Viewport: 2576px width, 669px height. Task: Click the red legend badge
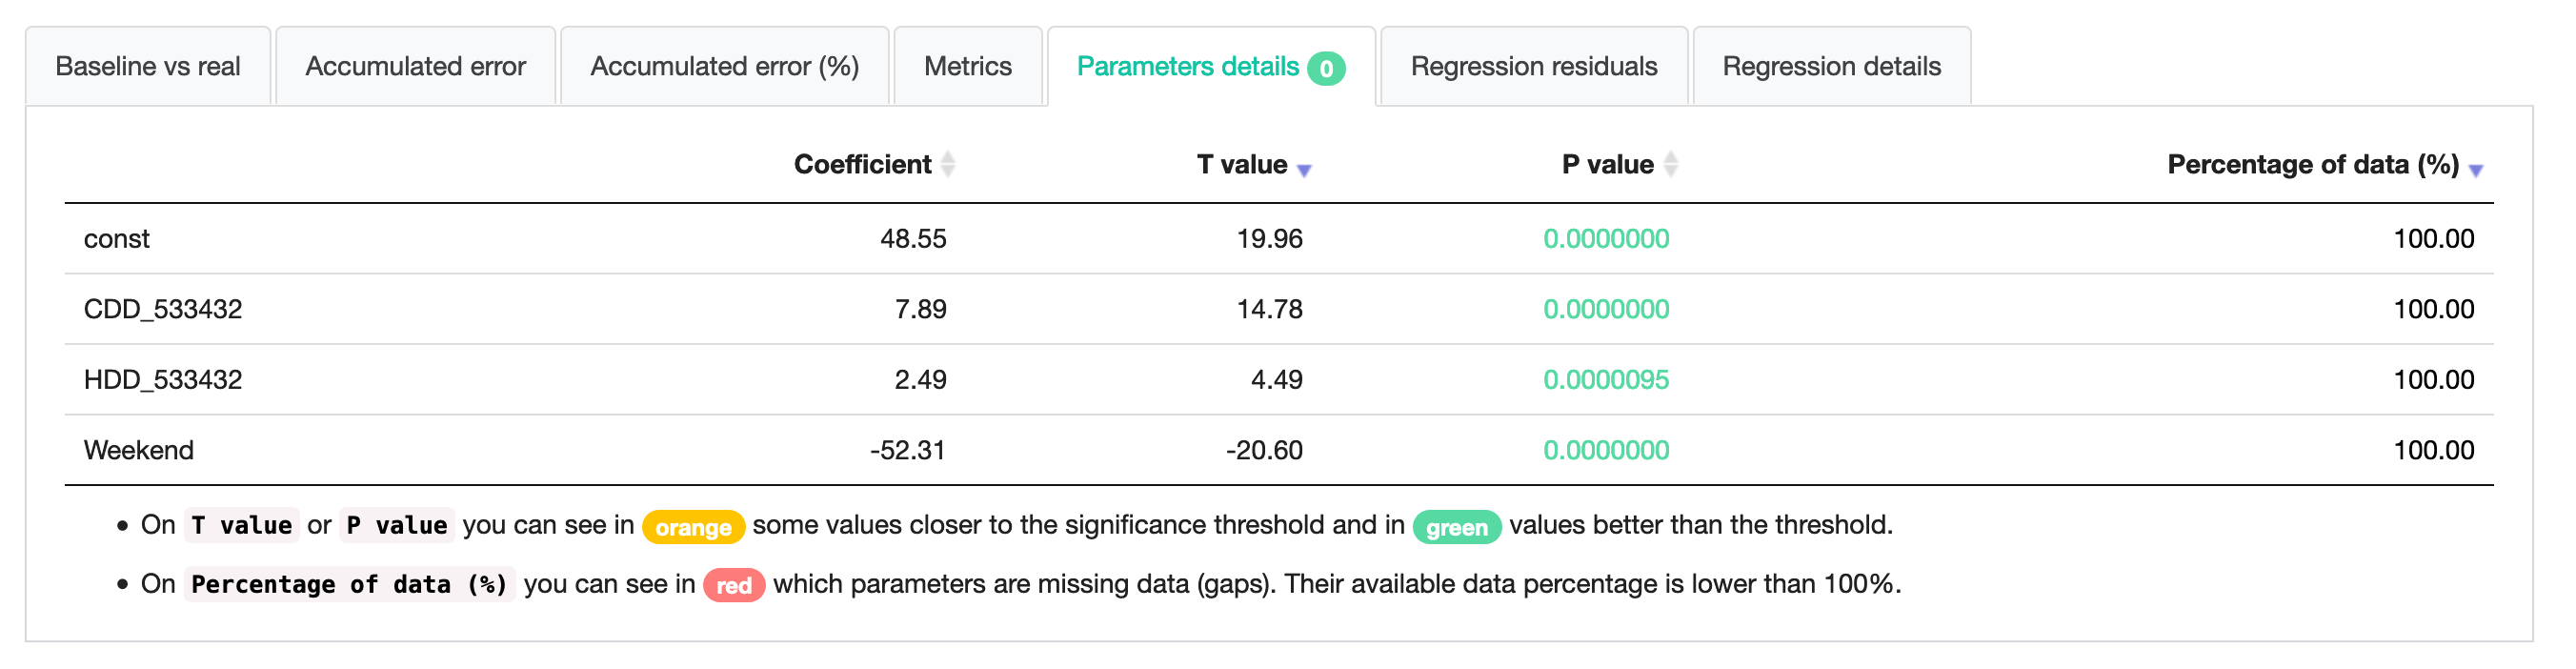pos(734,585)
